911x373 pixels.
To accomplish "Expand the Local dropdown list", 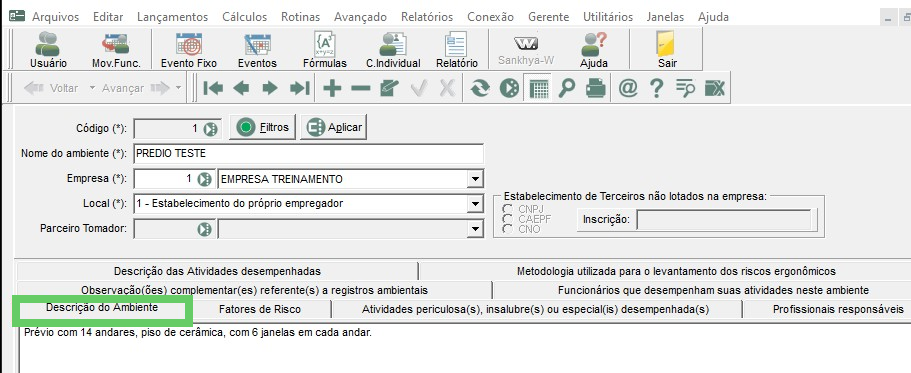I will click(x=476, y=204).
